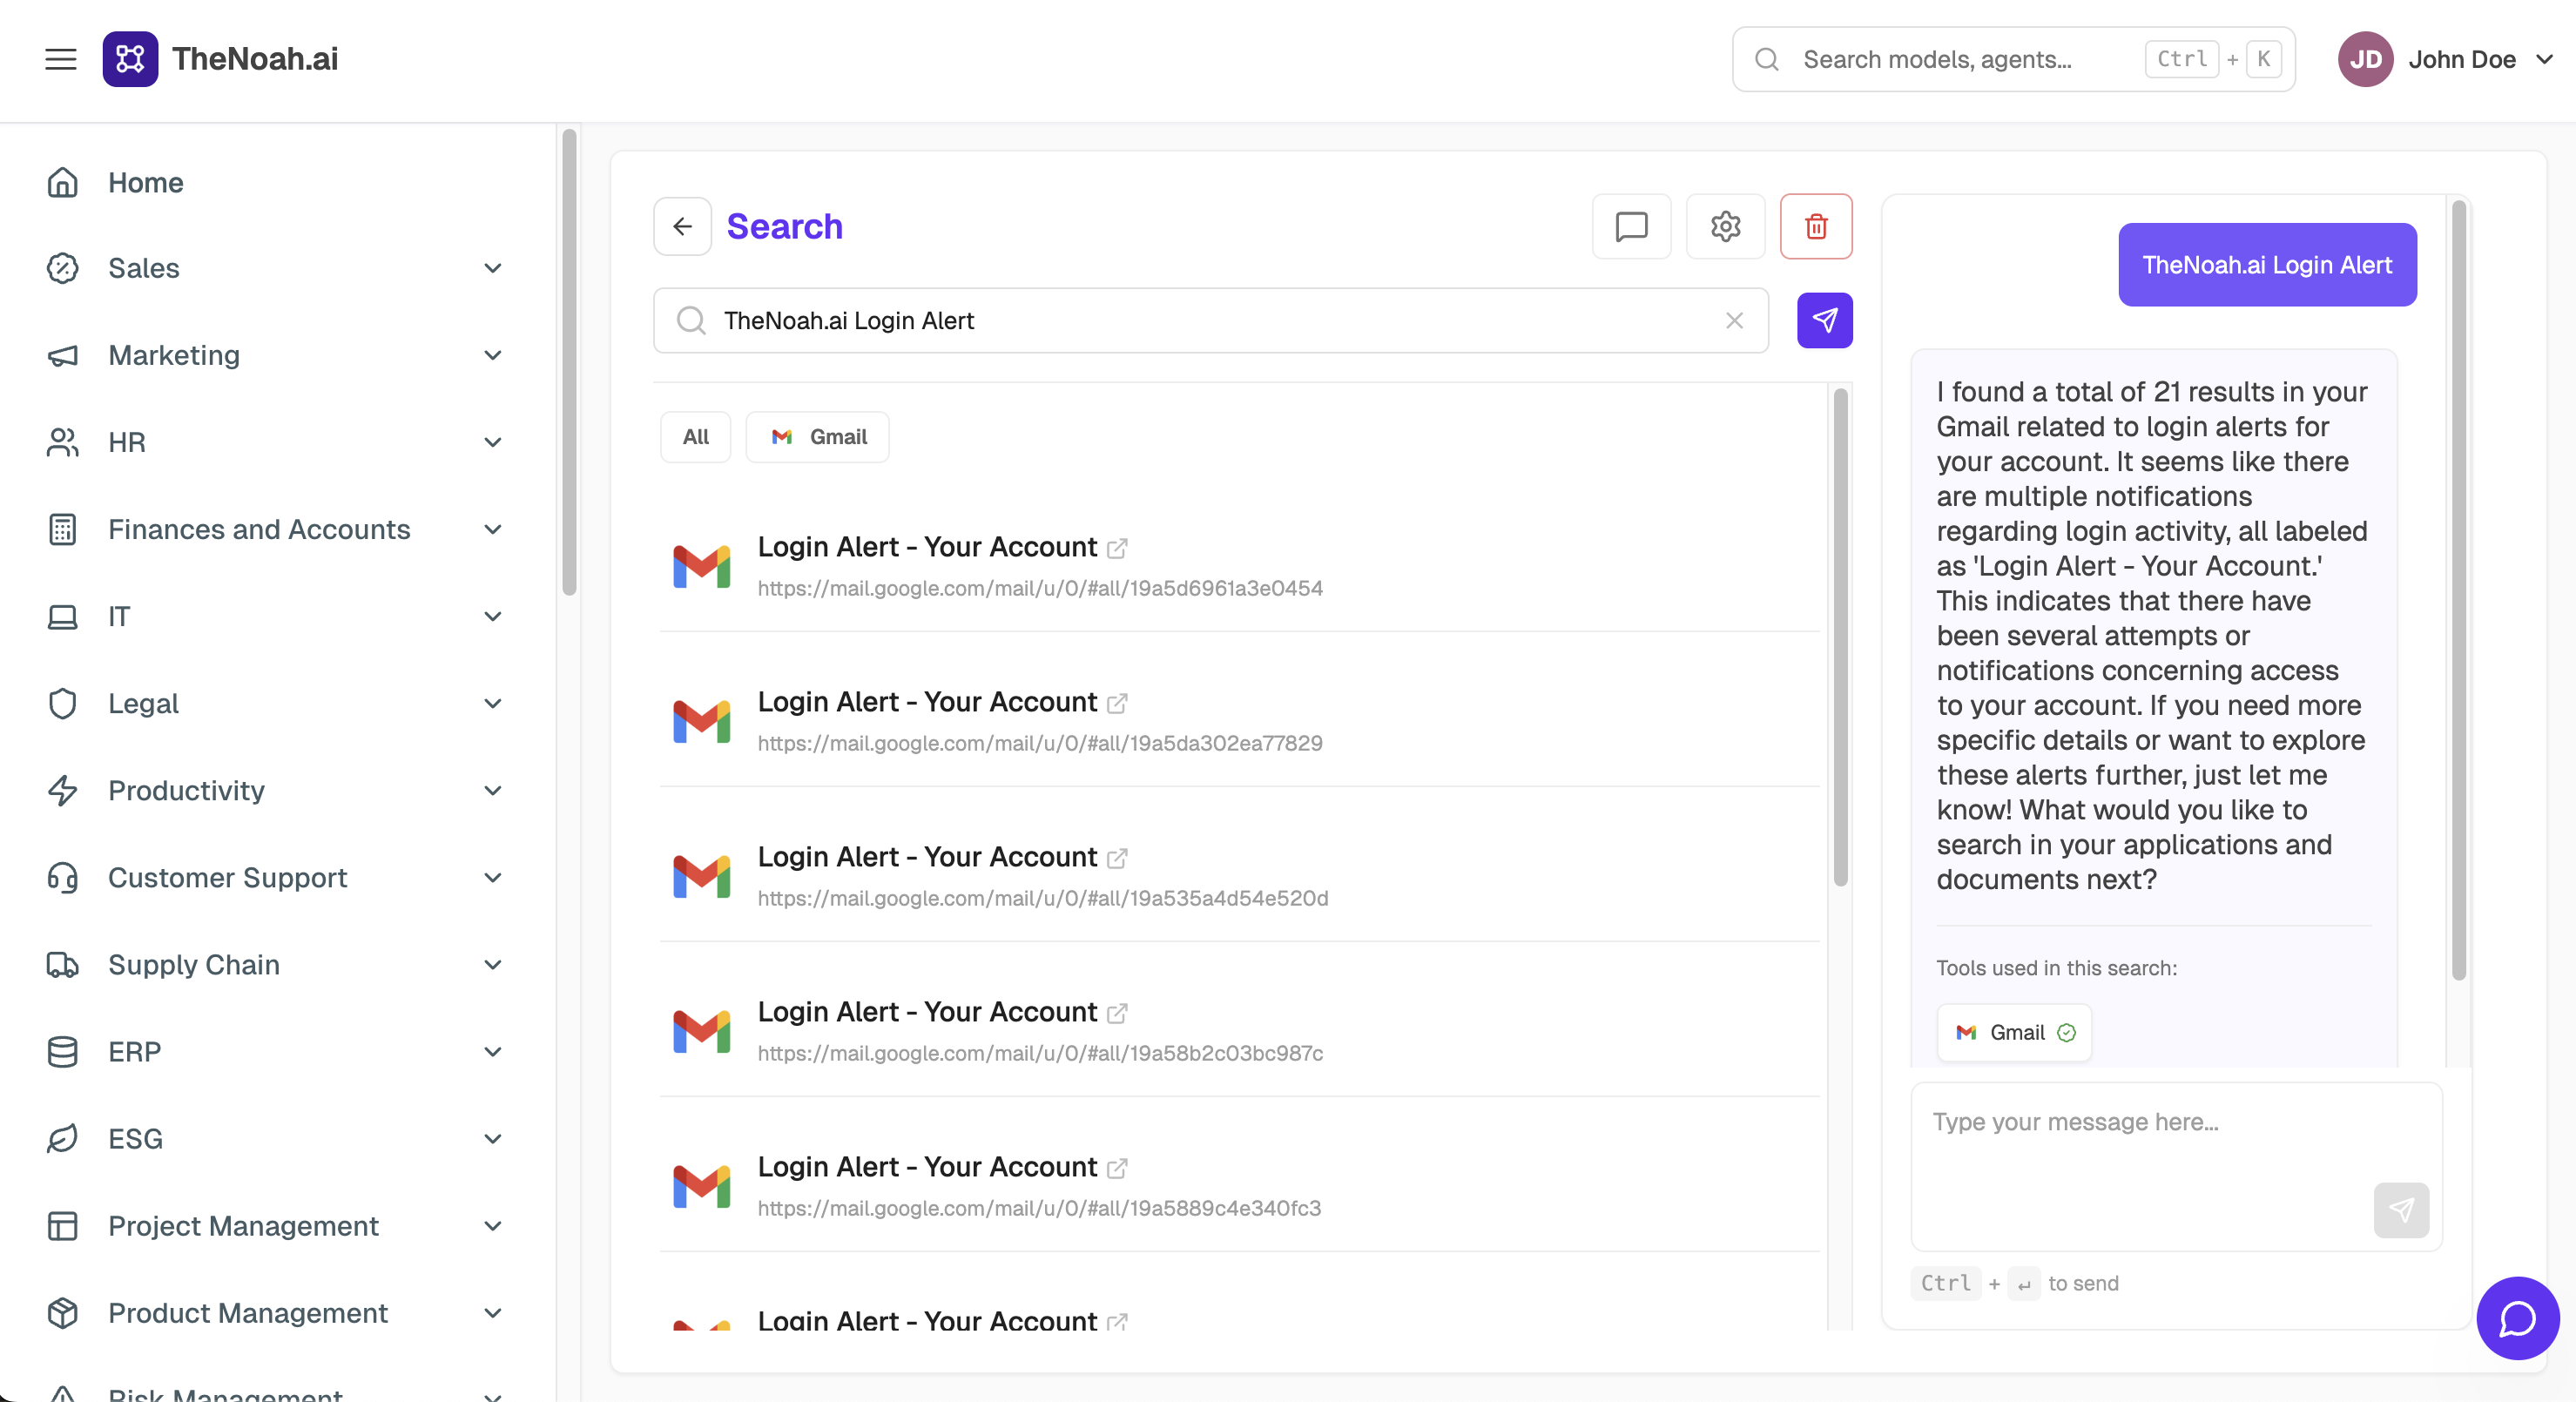Viewport: 2576px width, 1402px height.
Task: Click the Search page heading
Action: pos(785,226)
